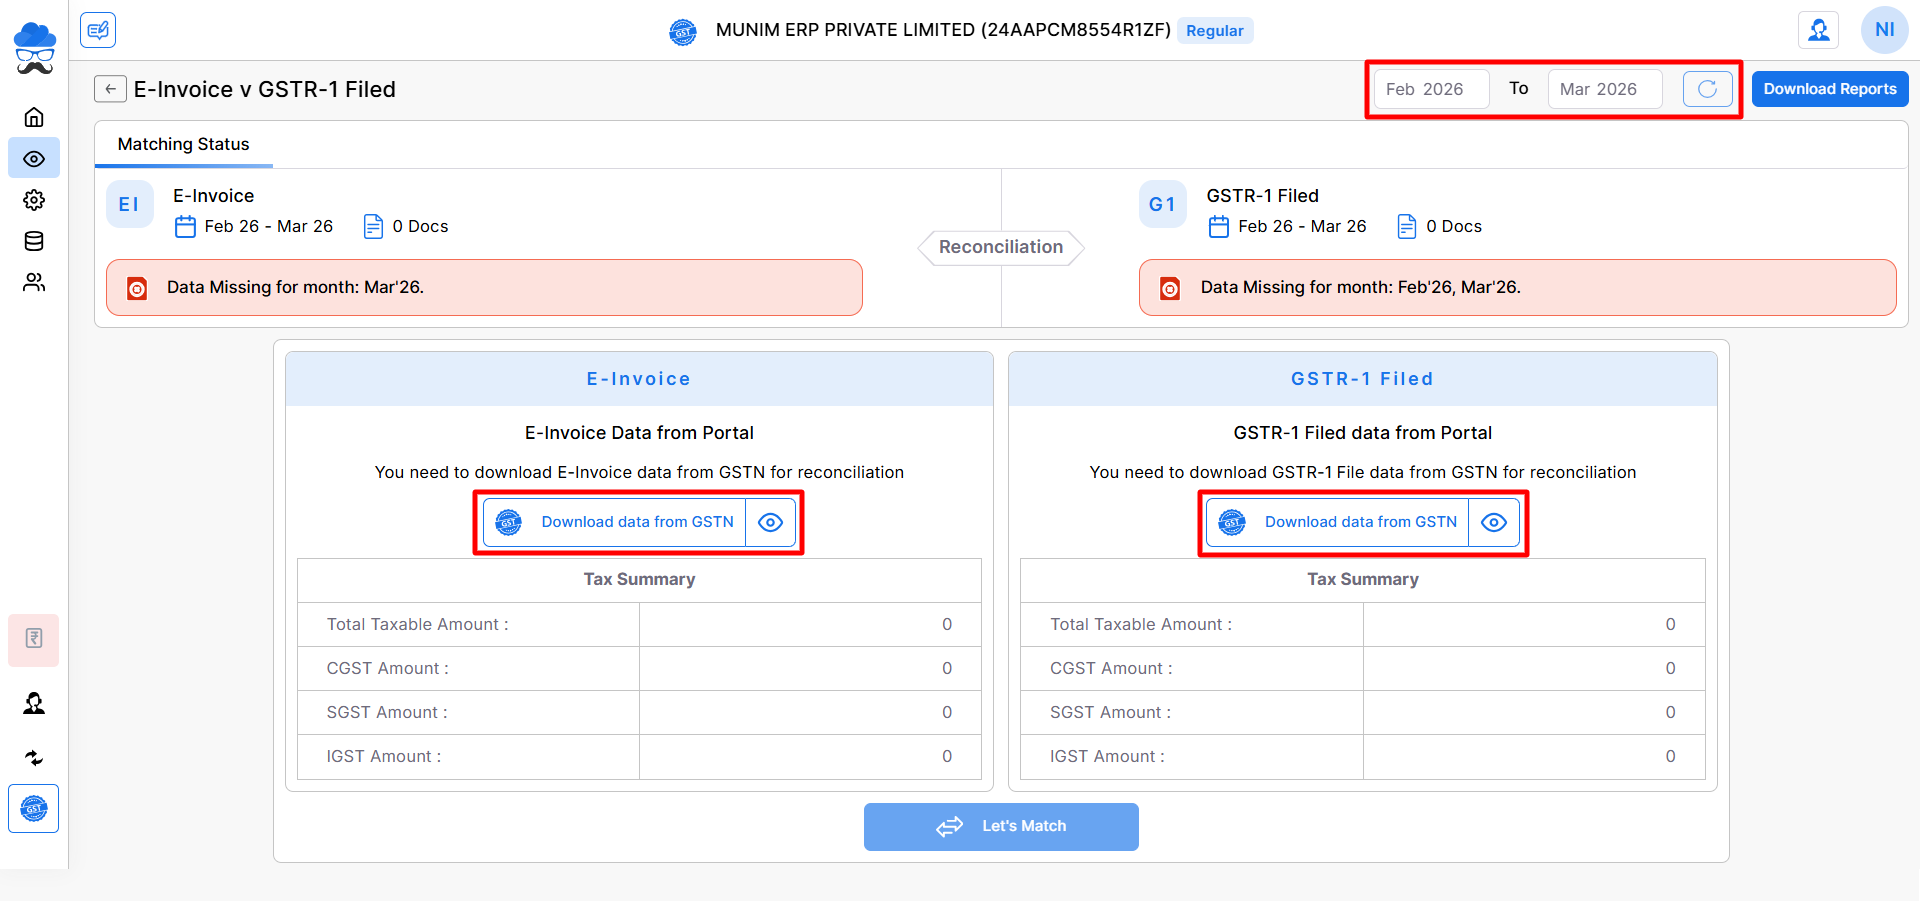Screen dimensions: 1920x902
Task: Select the Matching Status tab
Action: [183, 144]
